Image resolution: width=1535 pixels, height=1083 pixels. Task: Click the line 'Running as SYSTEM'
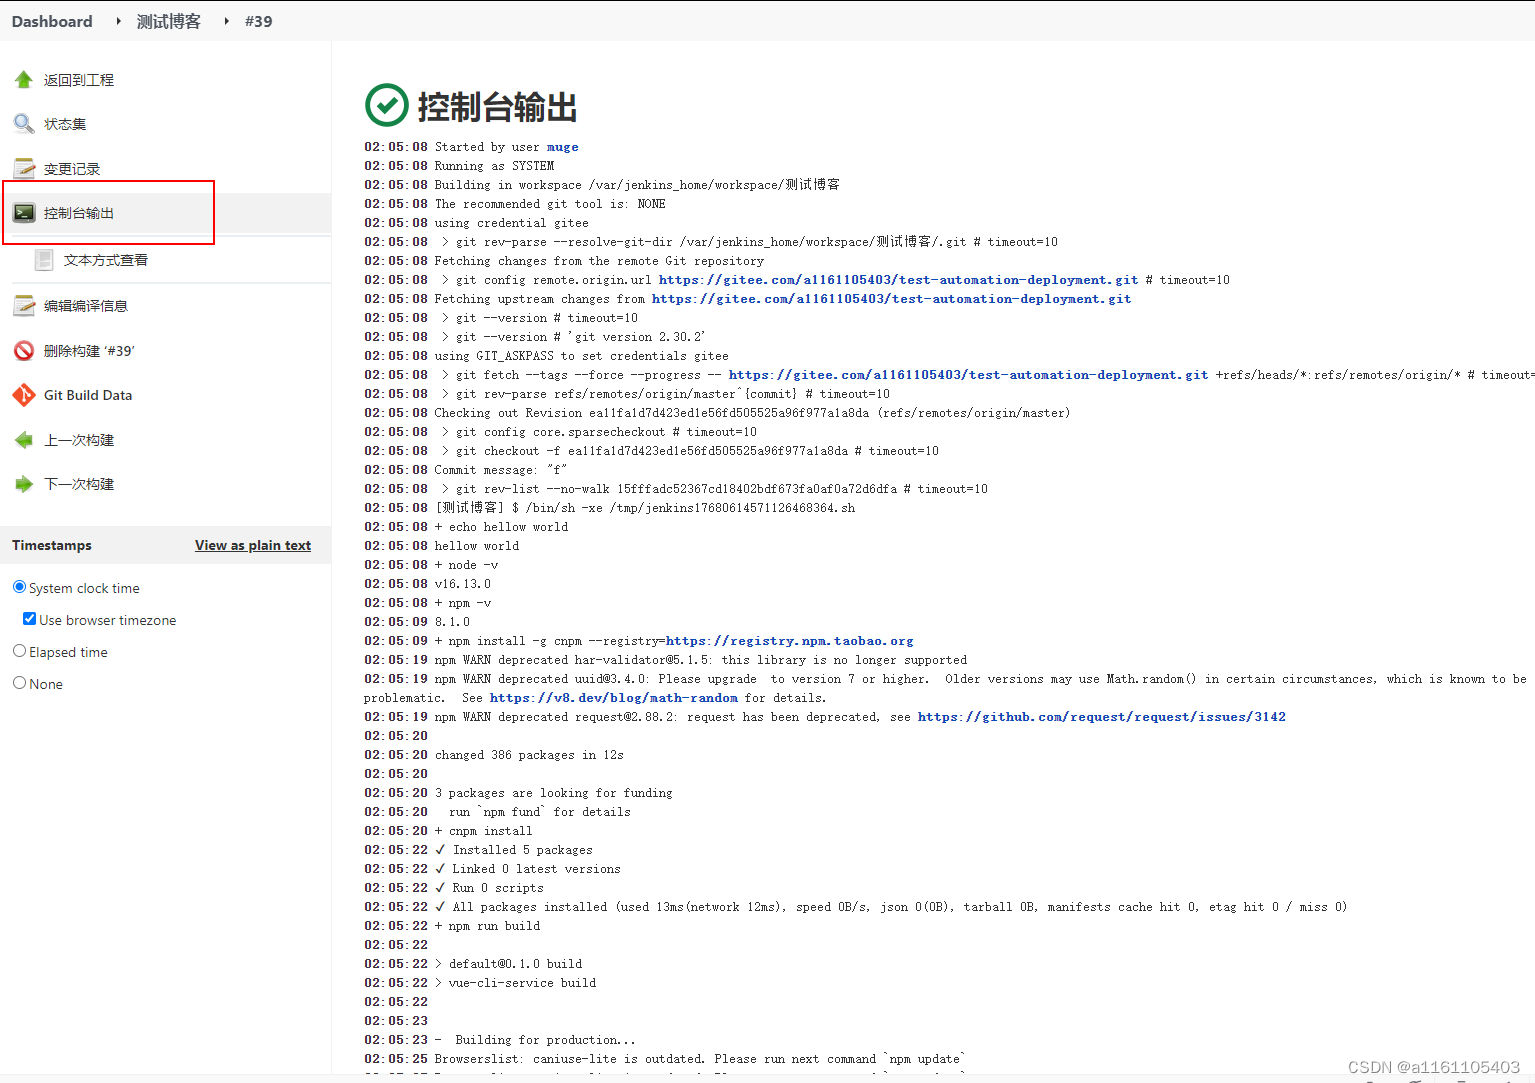point(494,166)
